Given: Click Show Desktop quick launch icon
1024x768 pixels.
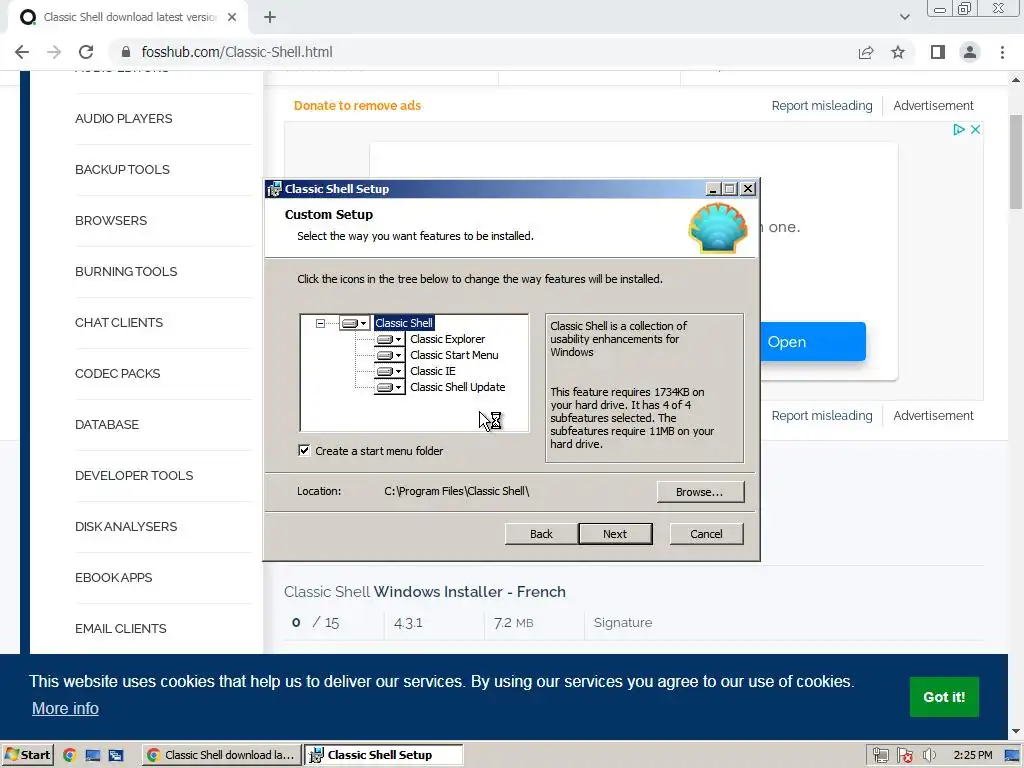Looking at the screenshot, I should 93,755.
